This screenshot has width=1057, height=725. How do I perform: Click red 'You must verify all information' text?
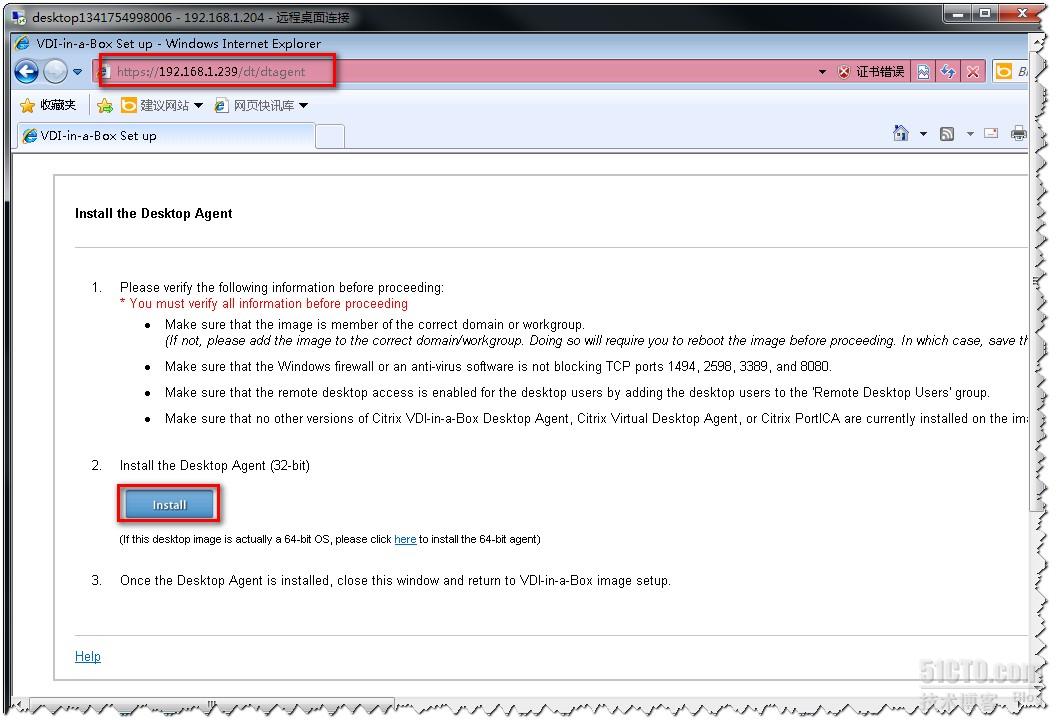click(264, 303)
